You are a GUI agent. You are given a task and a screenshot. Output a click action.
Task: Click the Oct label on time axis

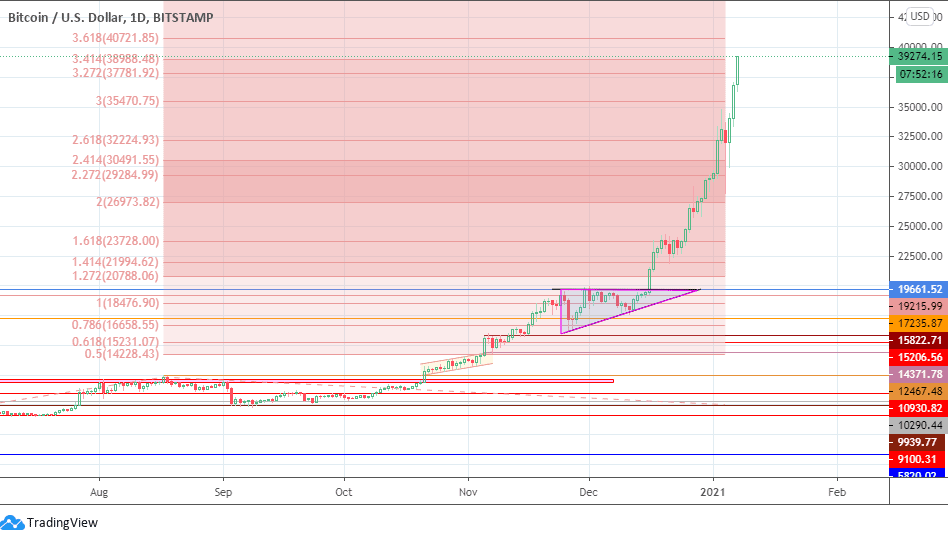[343, 492]
